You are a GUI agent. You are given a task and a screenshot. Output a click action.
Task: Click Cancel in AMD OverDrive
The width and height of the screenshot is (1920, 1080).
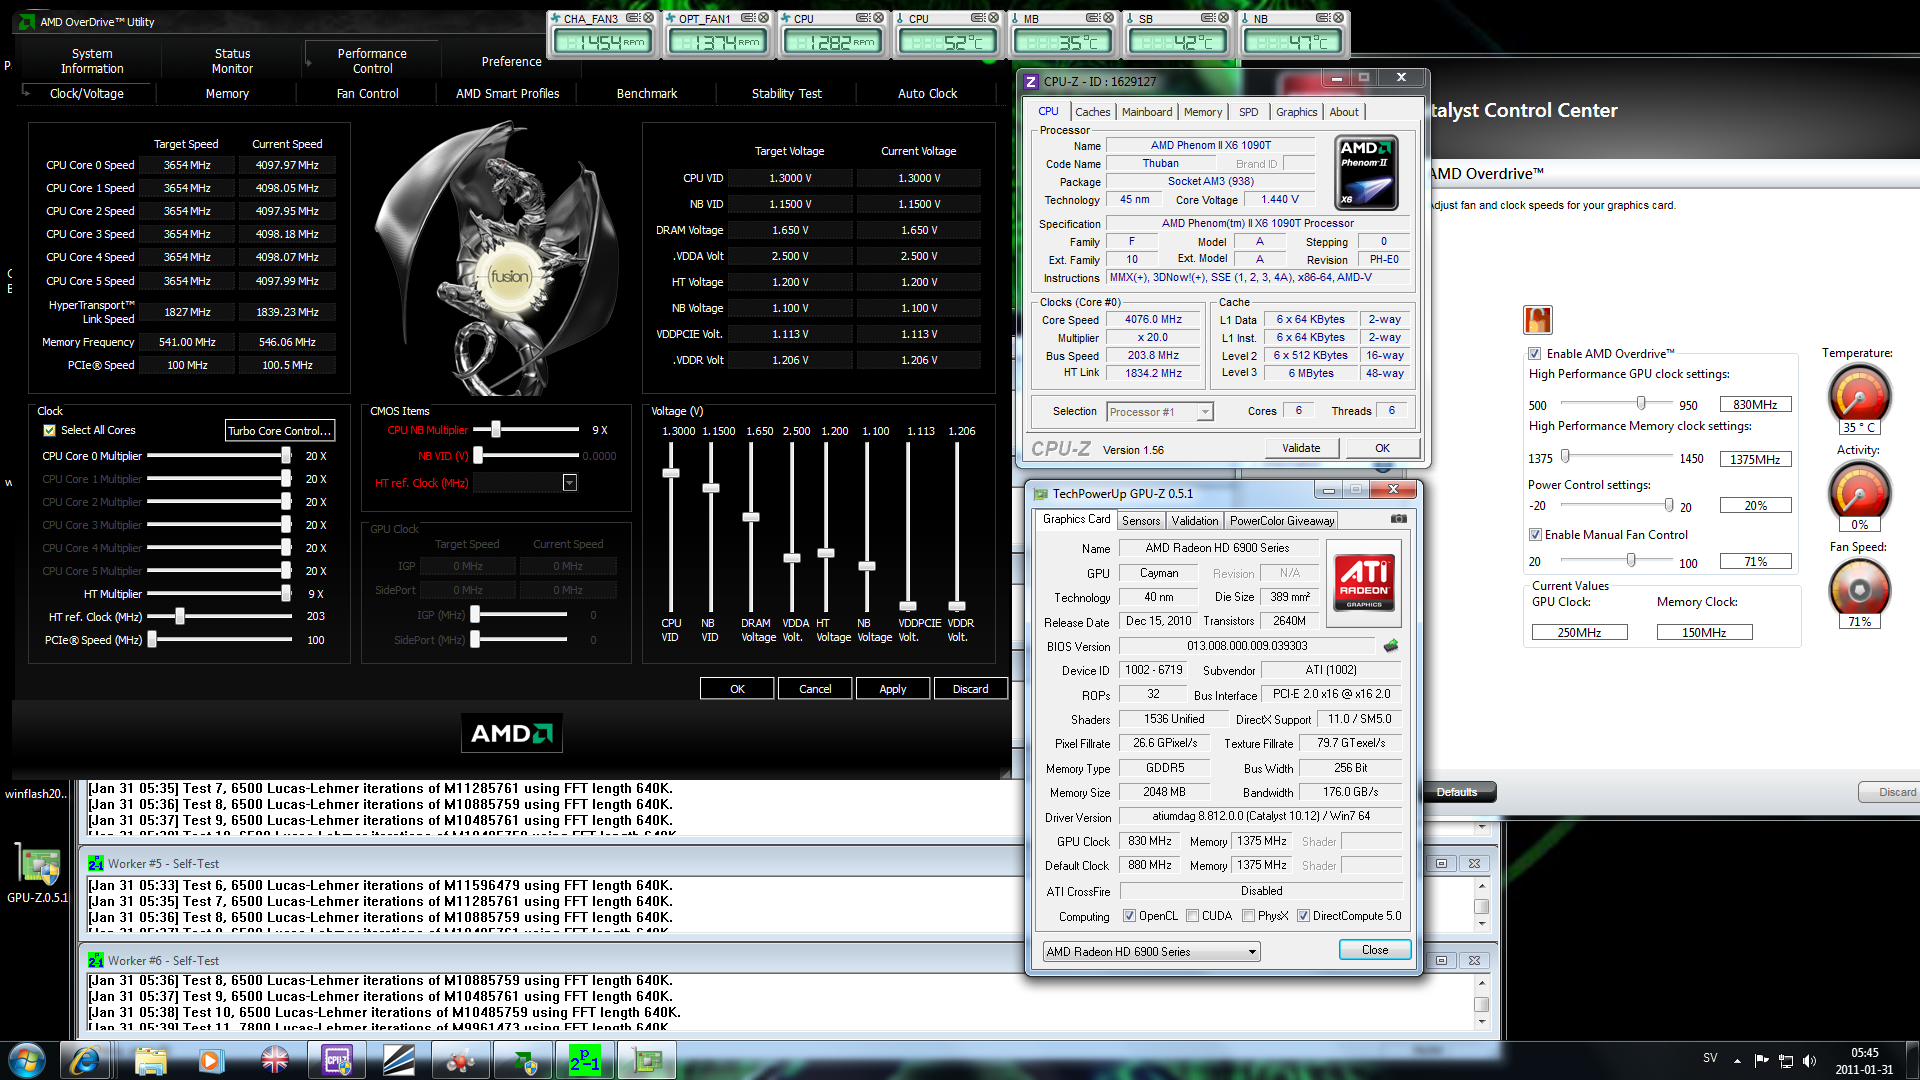(x=815, y=689)
